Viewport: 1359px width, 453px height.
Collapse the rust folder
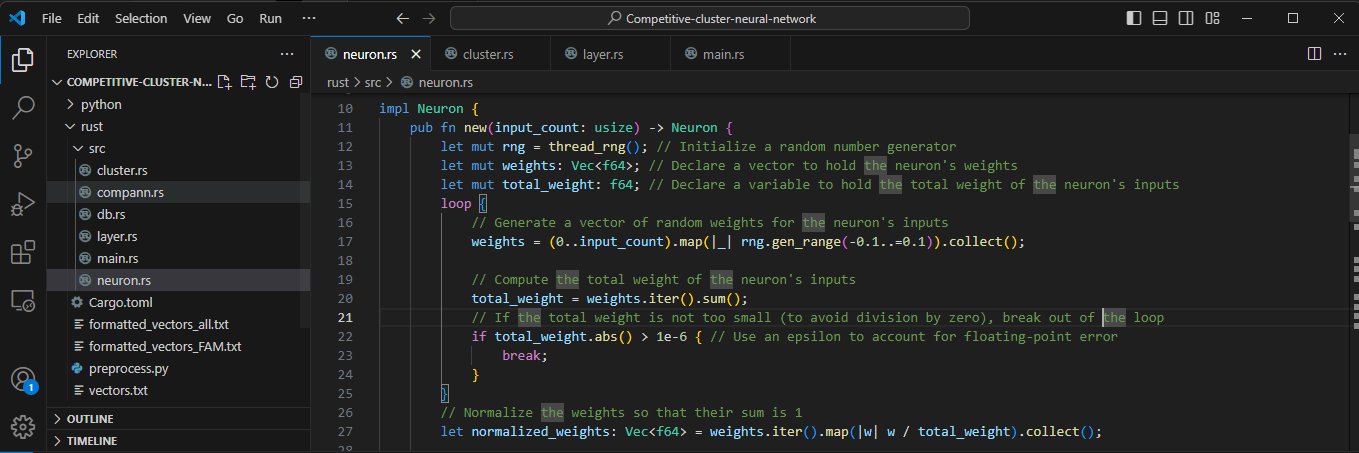pyautogui.click(x=179, y=127)
